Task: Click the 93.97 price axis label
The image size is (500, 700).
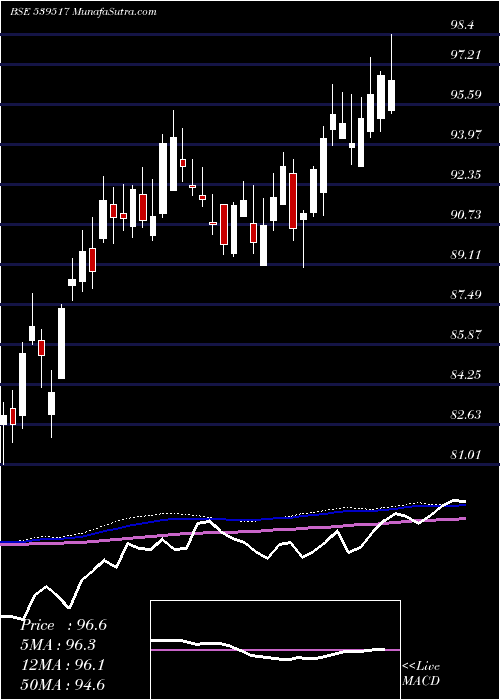Action: 466,134
